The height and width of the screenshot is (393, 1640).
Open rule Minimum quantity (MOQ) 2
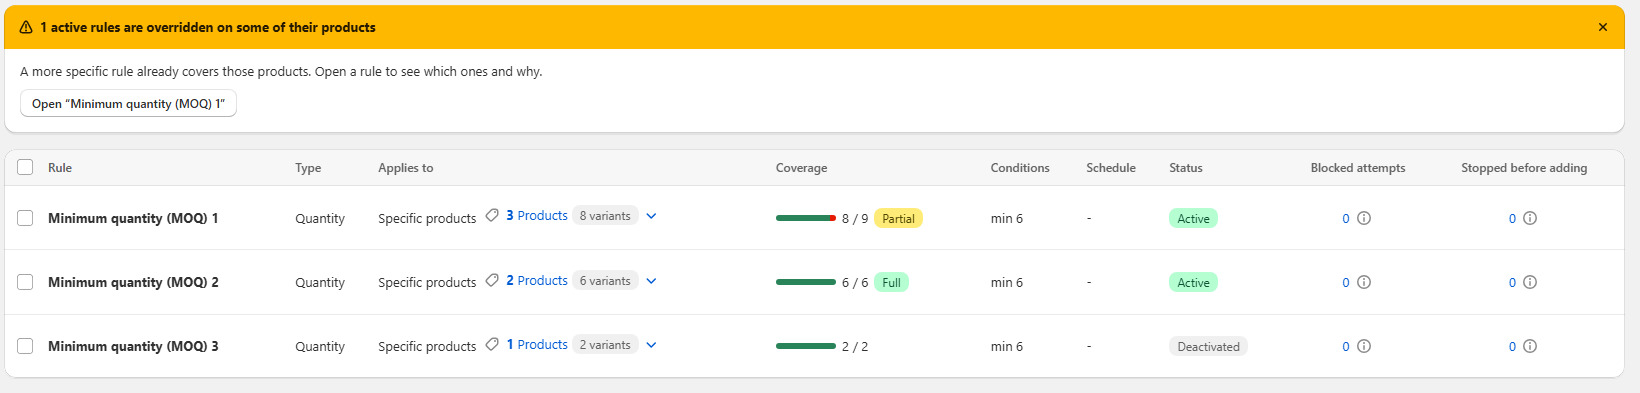pos(133,282)
